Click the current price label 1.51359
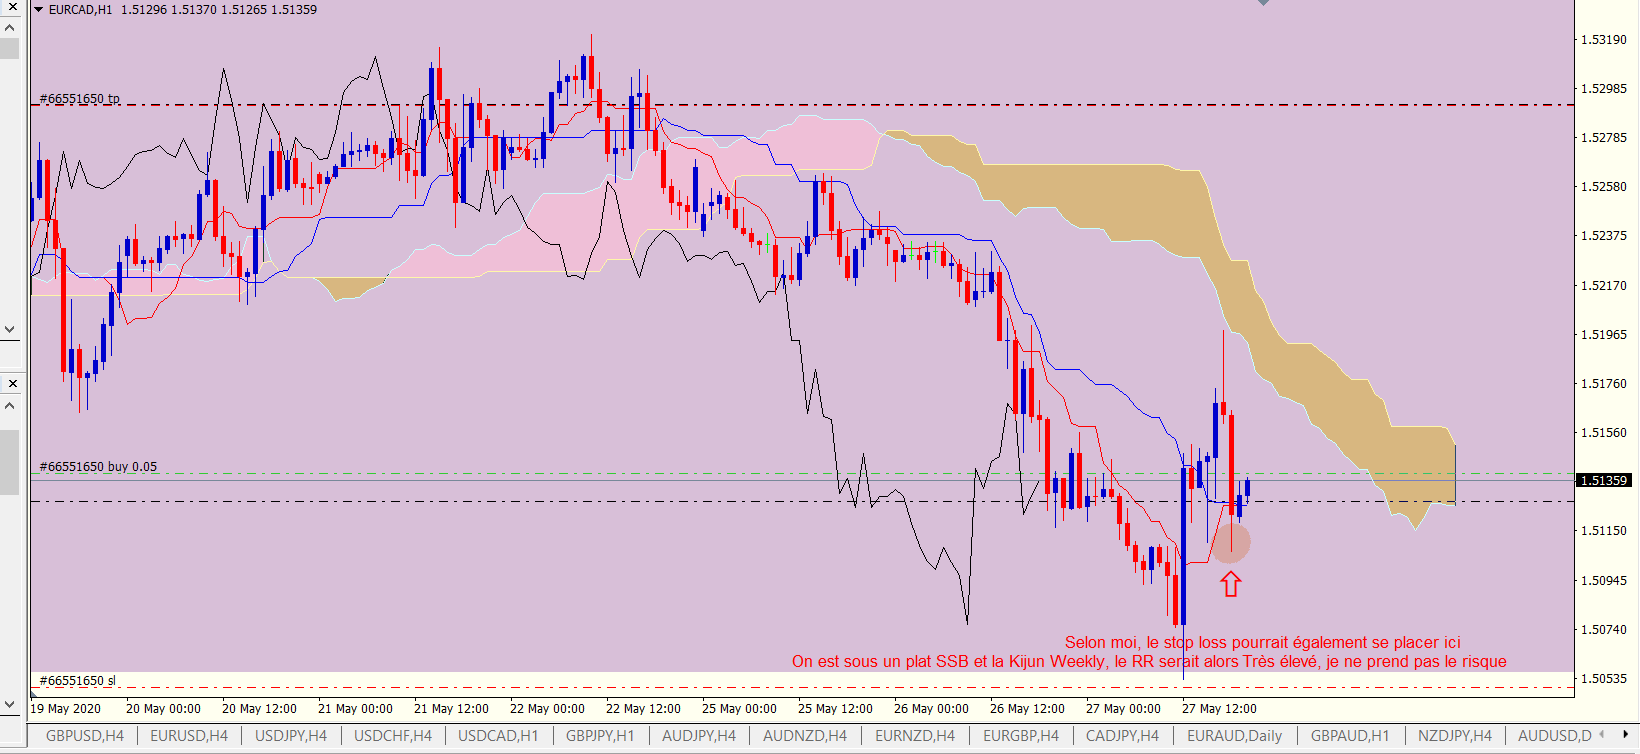The height and width of the screenshot is (754, 1640). pyautogui.click(x=1604, y=481)
